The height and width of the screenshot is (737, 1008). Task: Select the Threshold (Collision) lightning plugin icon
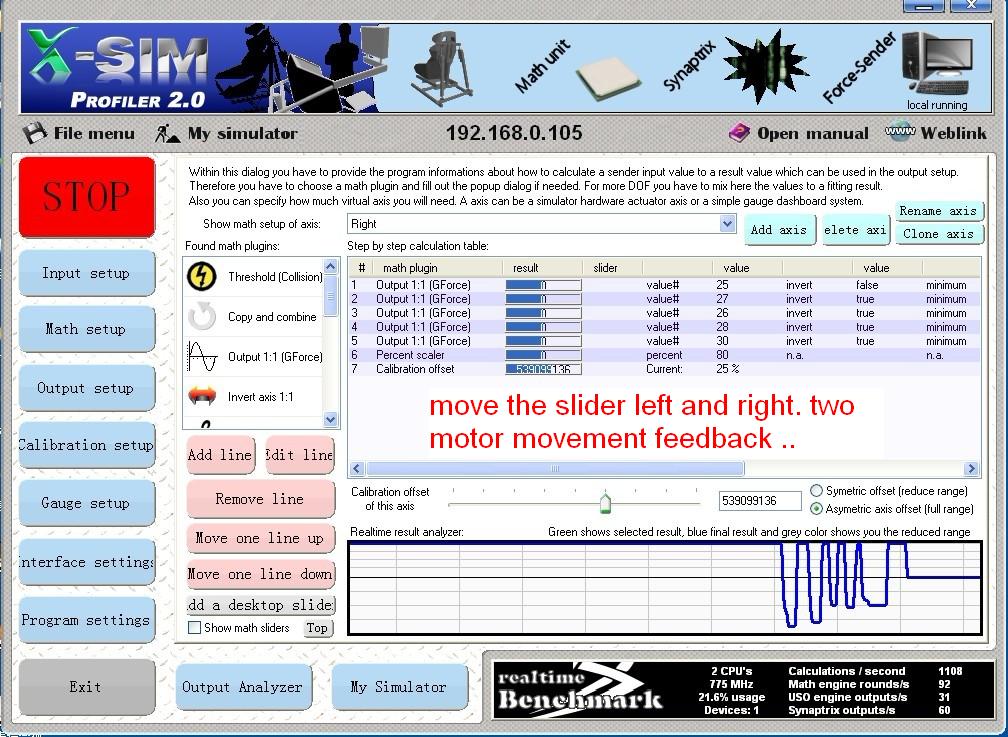pos(201,277)
